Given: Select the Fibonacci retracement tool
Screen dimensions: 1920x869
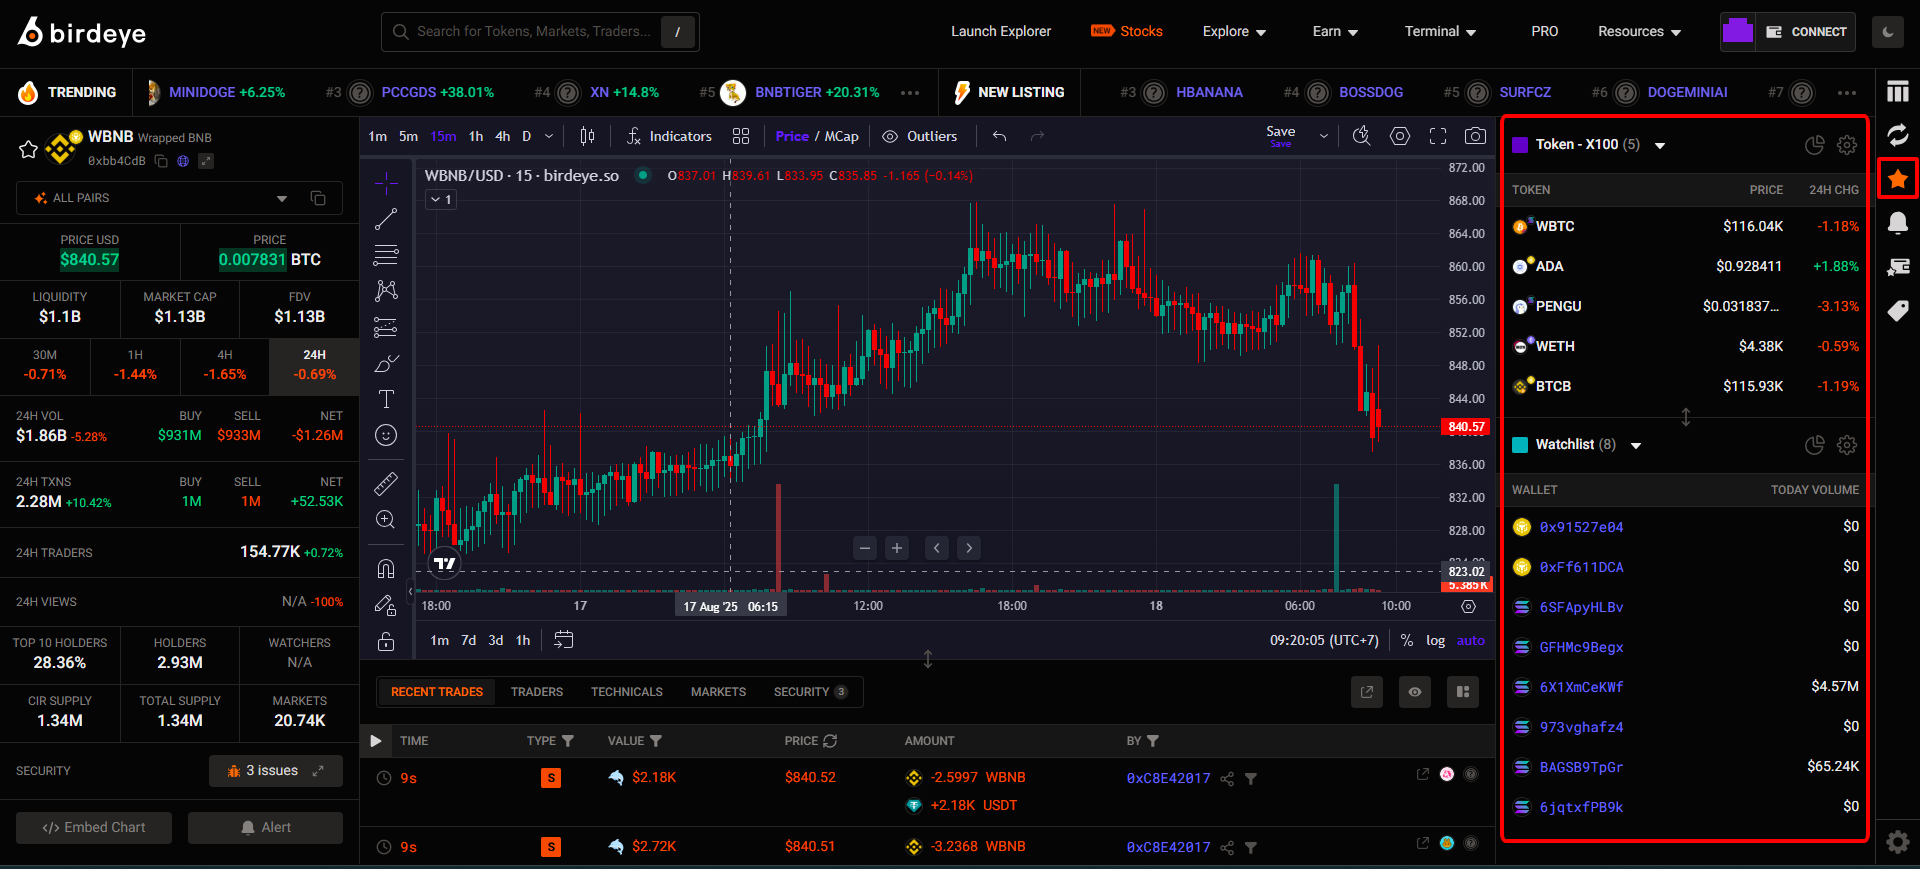Looking at the screenshot, I should coord(386,255).
